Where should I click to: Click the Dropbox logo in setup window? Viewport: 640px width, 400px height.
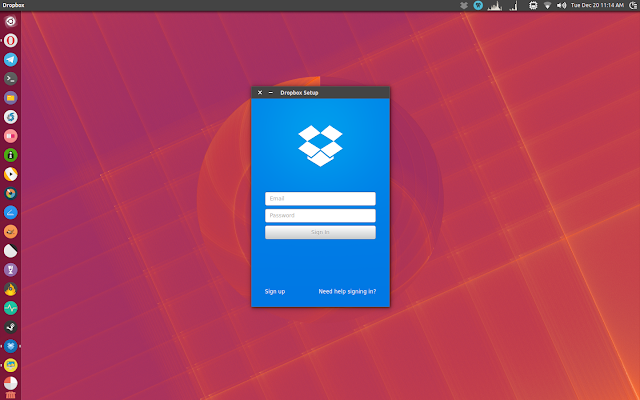pos(320,146)
